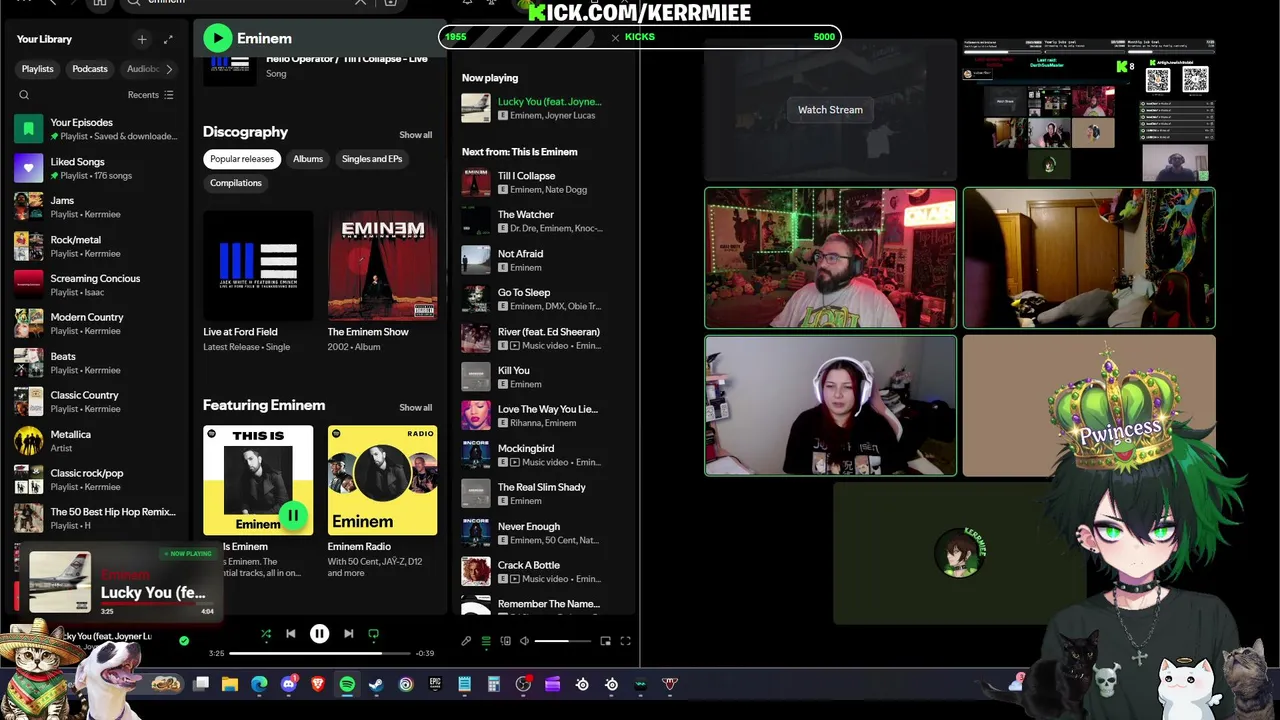The height and width of the screenshot is (720, 1280).
Task: Open the miniplayer icon
Action: coord(605,641)
